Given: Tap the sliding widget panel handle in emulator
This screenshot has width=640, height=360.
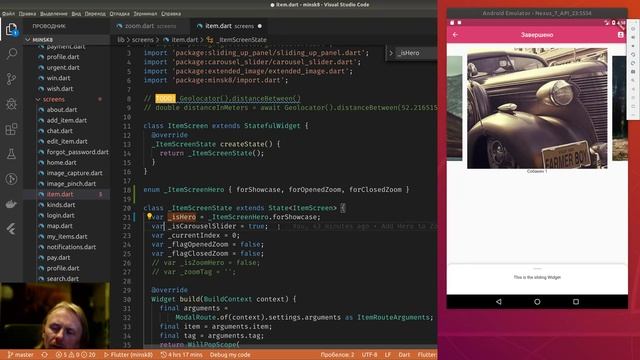Looking at the screenshot, I should [537, 269].
